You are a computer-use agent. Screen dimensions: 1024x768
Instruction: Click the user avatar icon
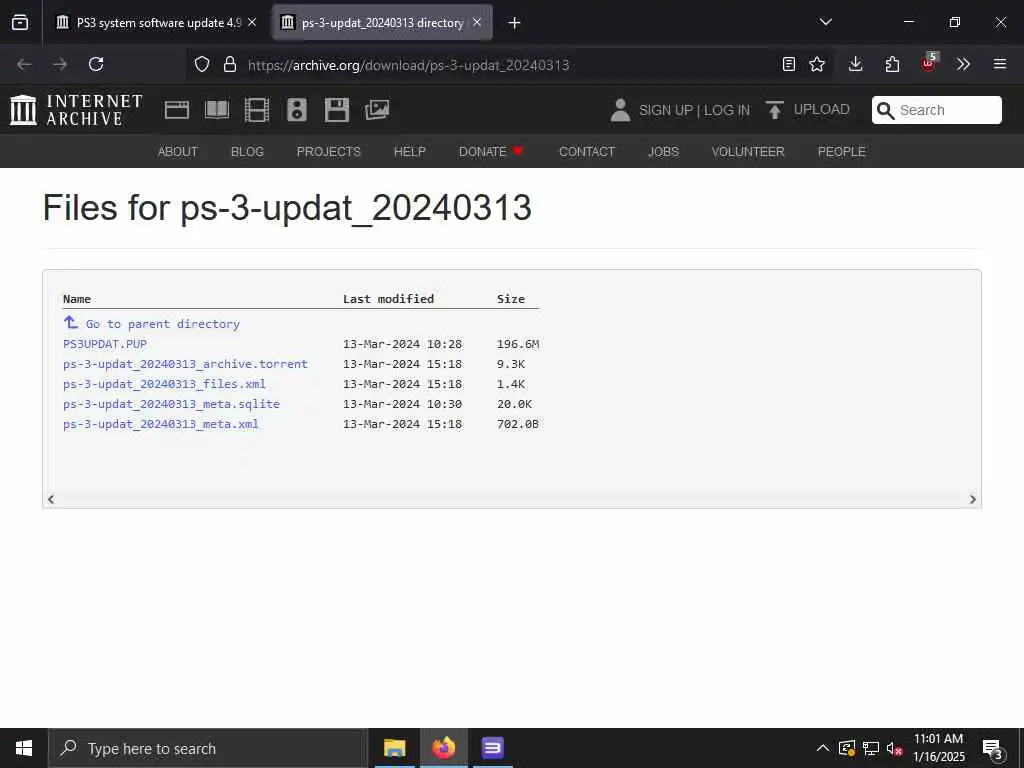point(620,110)
